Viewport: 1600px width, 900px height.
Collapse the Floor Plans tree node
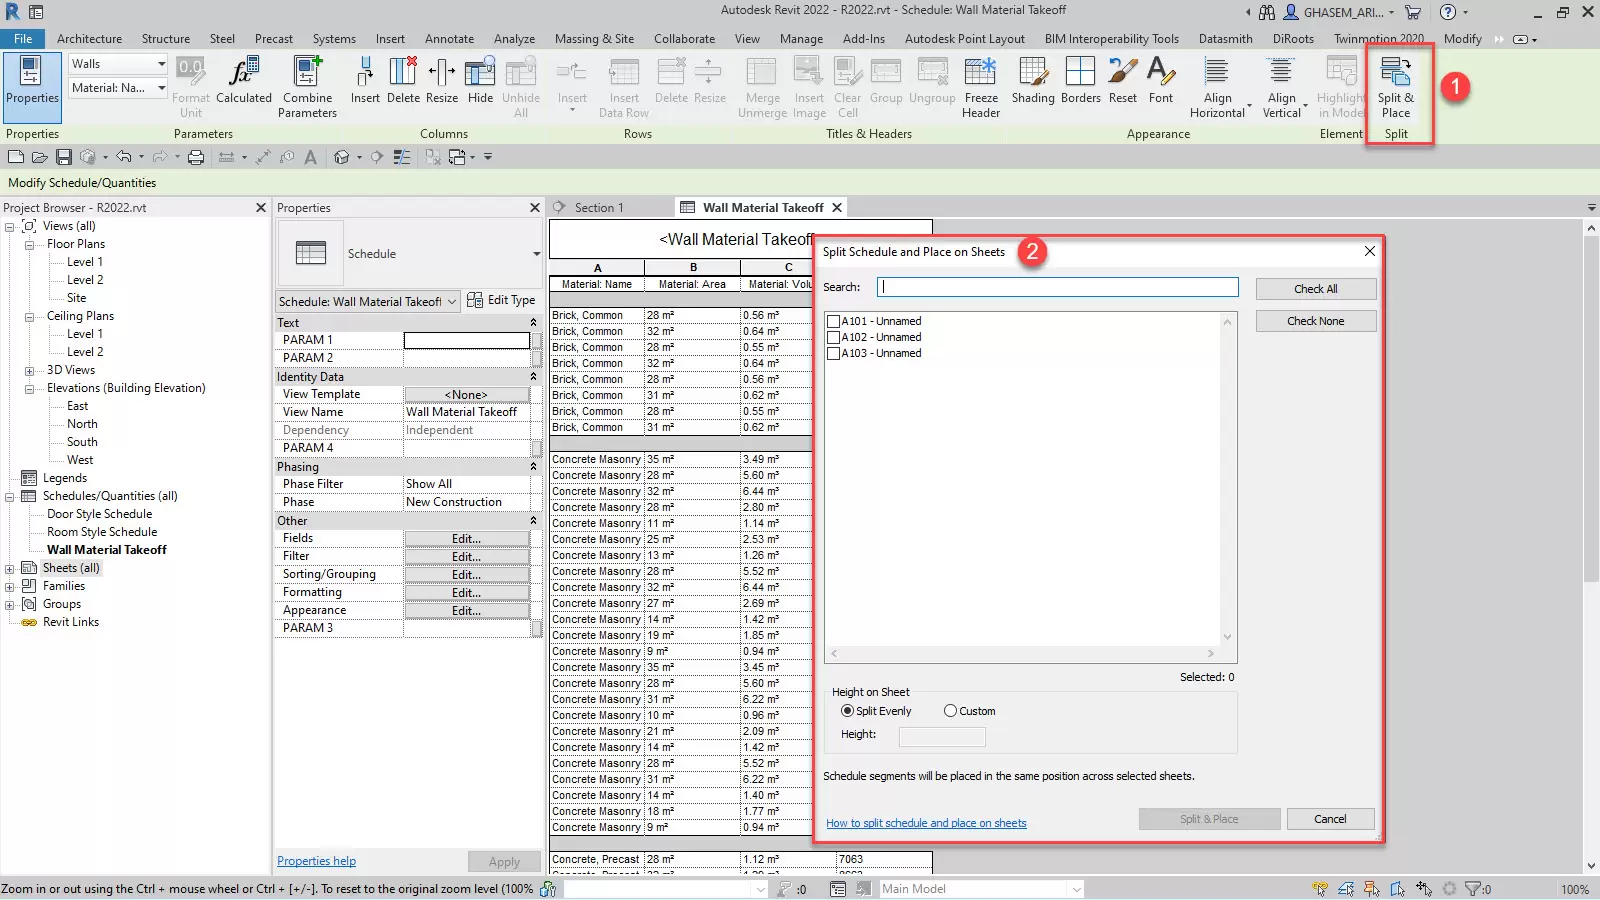(x=29, y=244)
